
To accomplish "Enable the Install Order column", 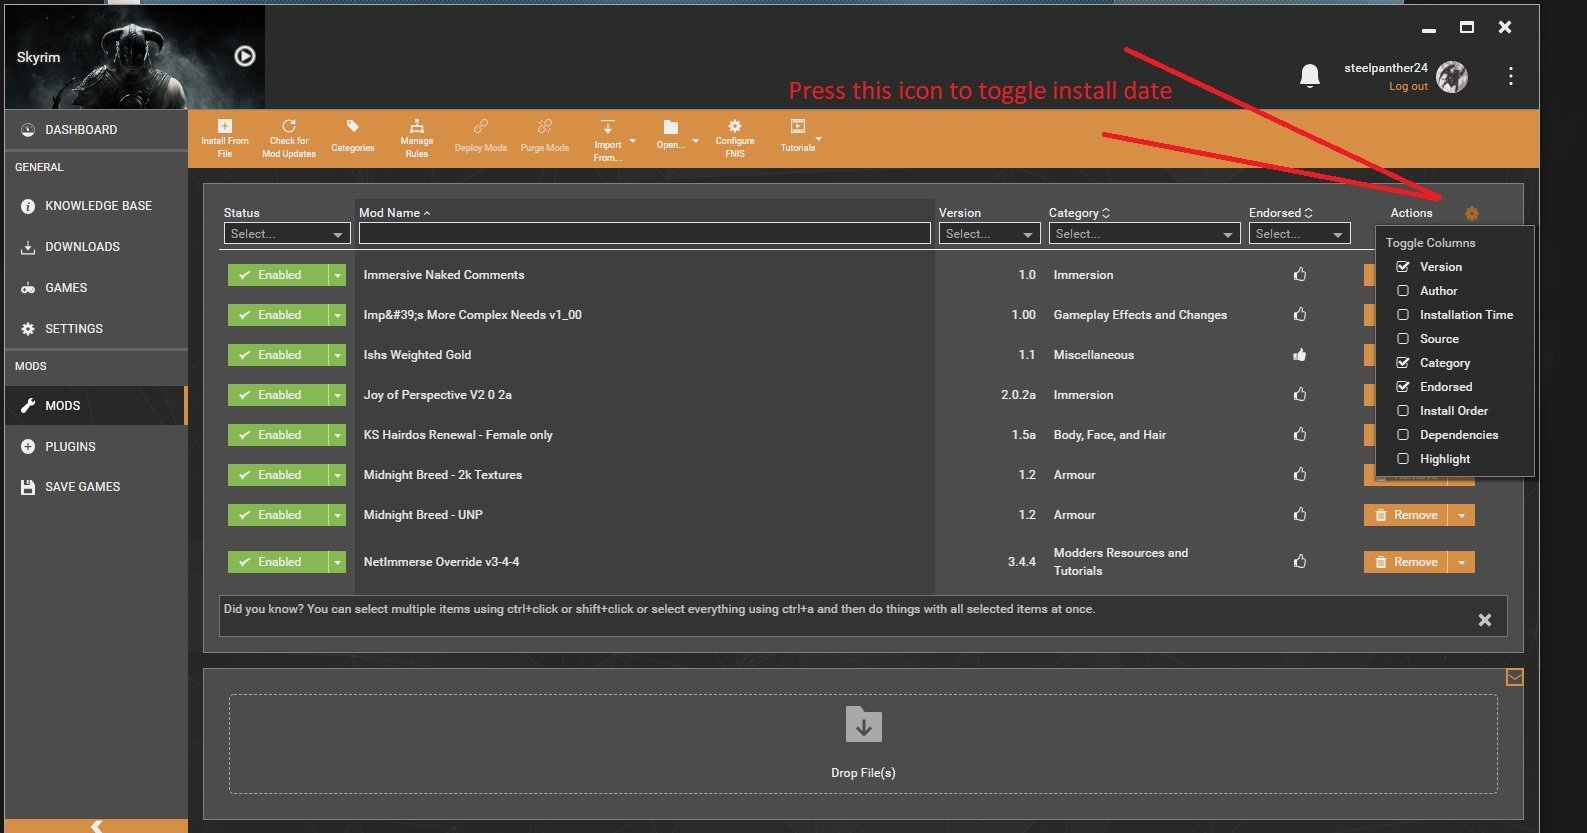I will (x=1403, y=411).
